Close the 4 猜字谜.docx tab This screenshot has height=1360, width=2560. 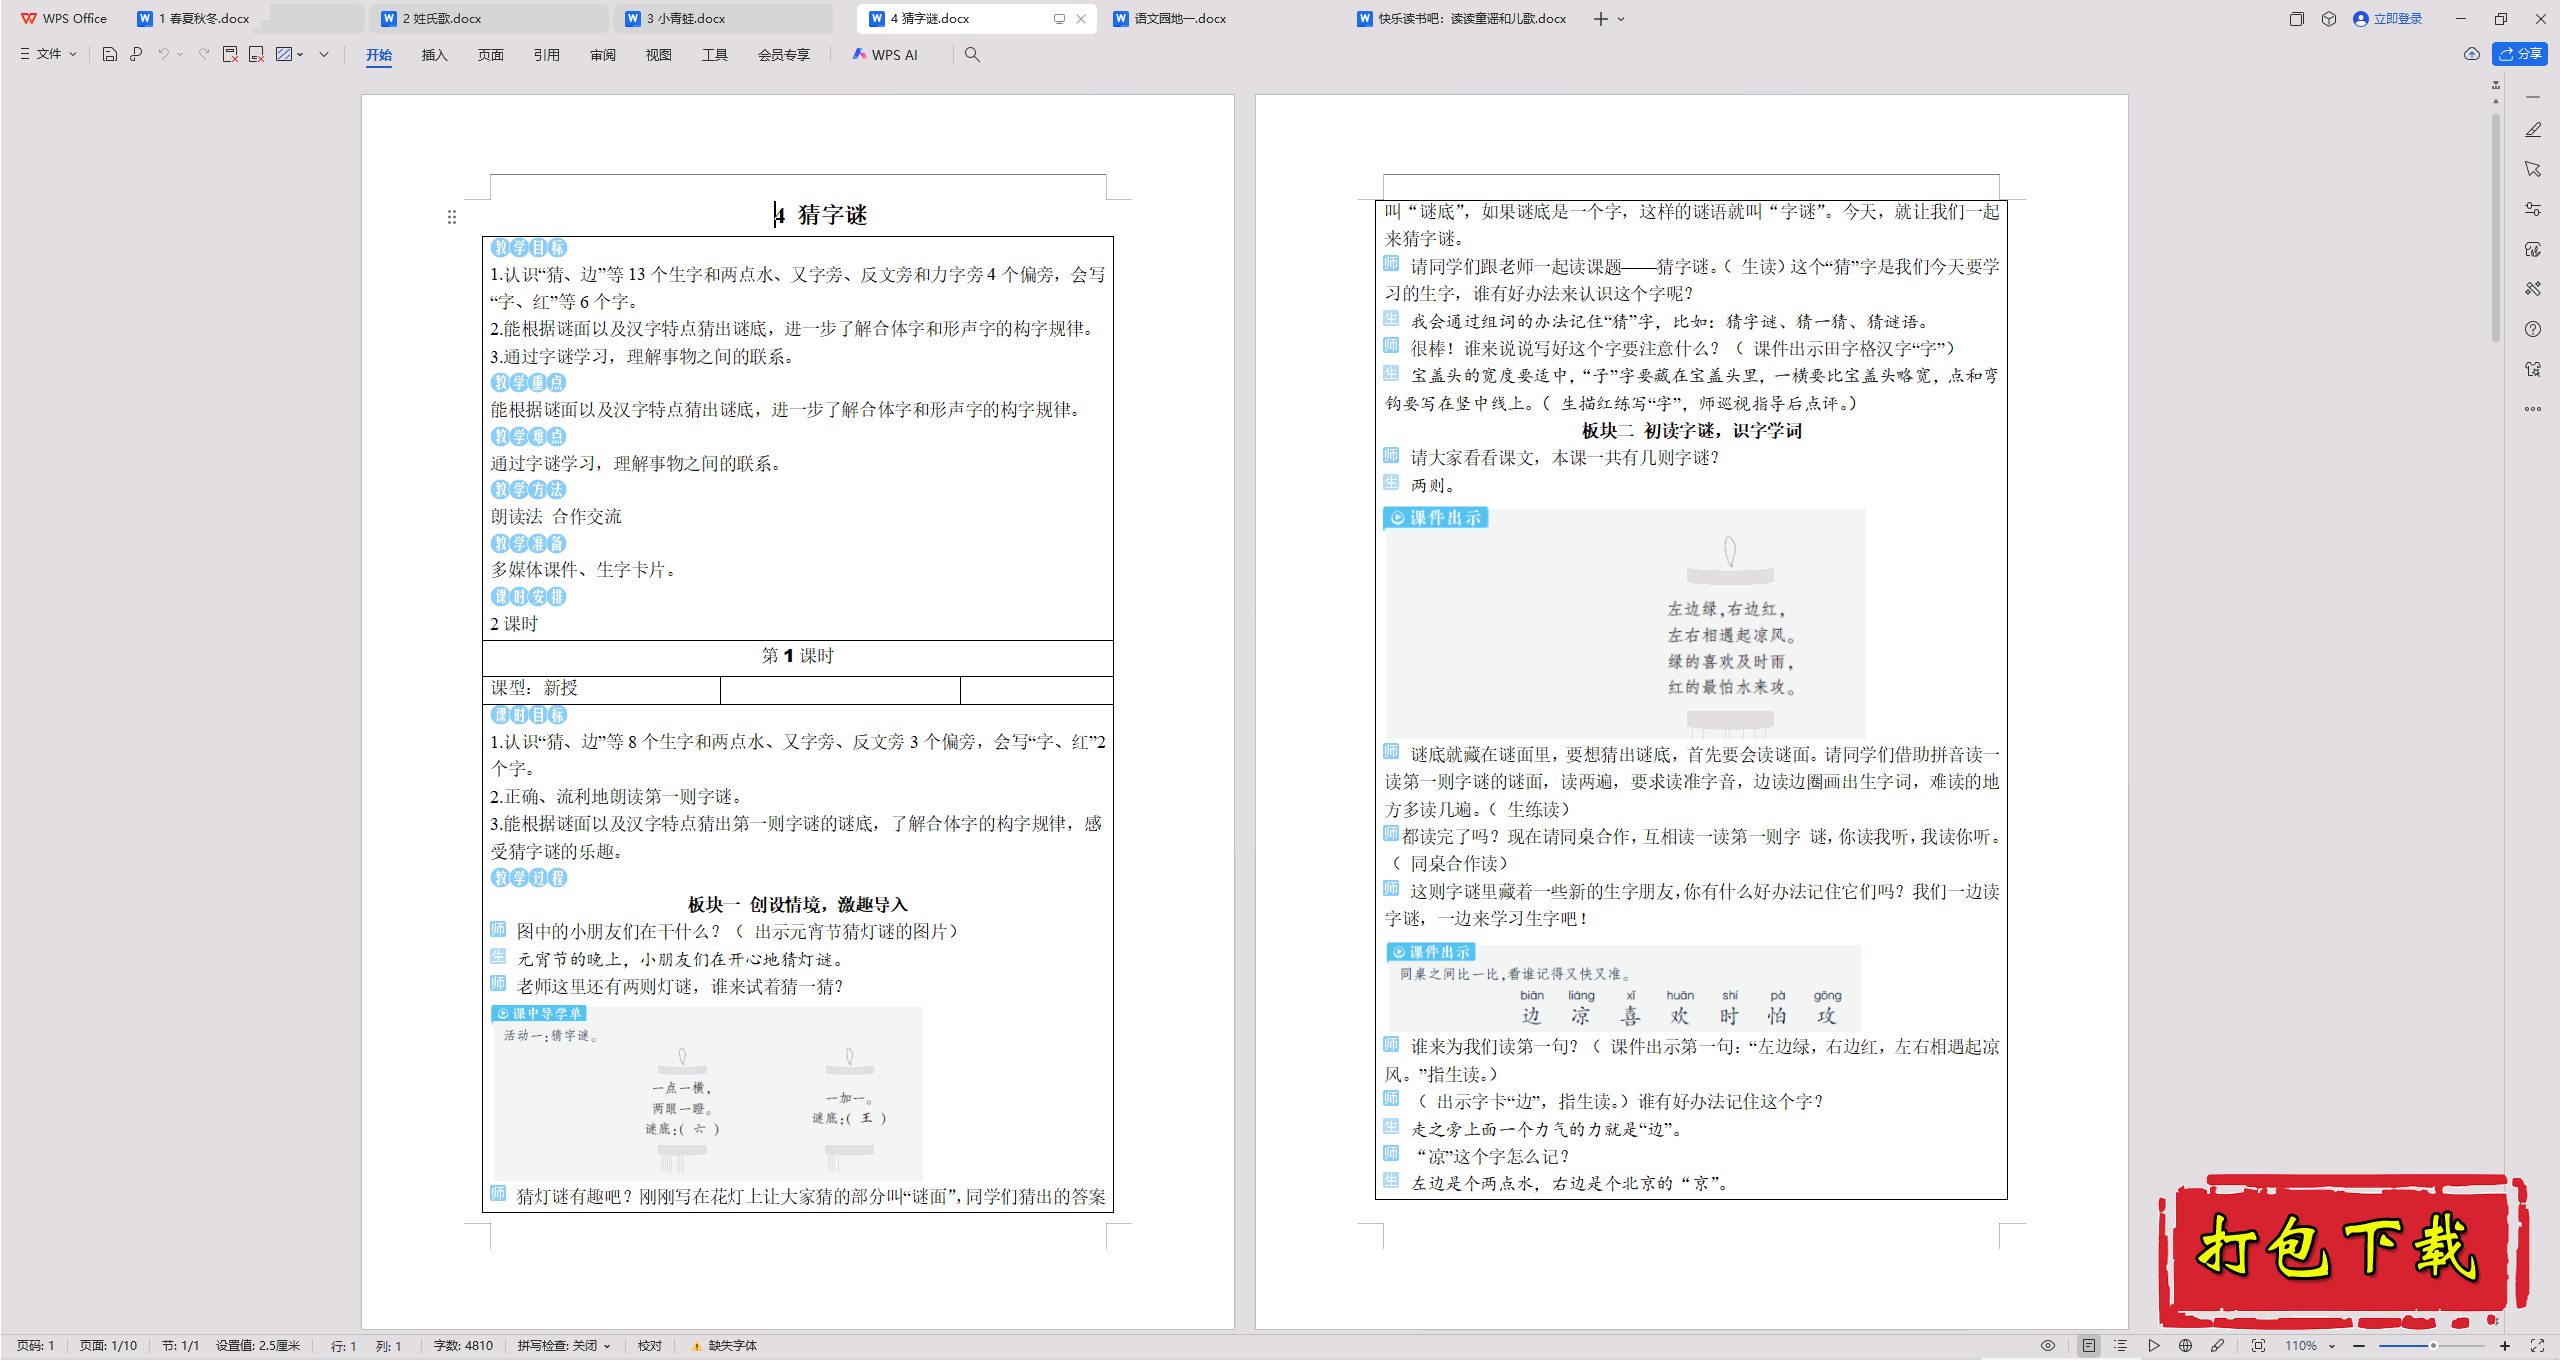point(1081,19)
